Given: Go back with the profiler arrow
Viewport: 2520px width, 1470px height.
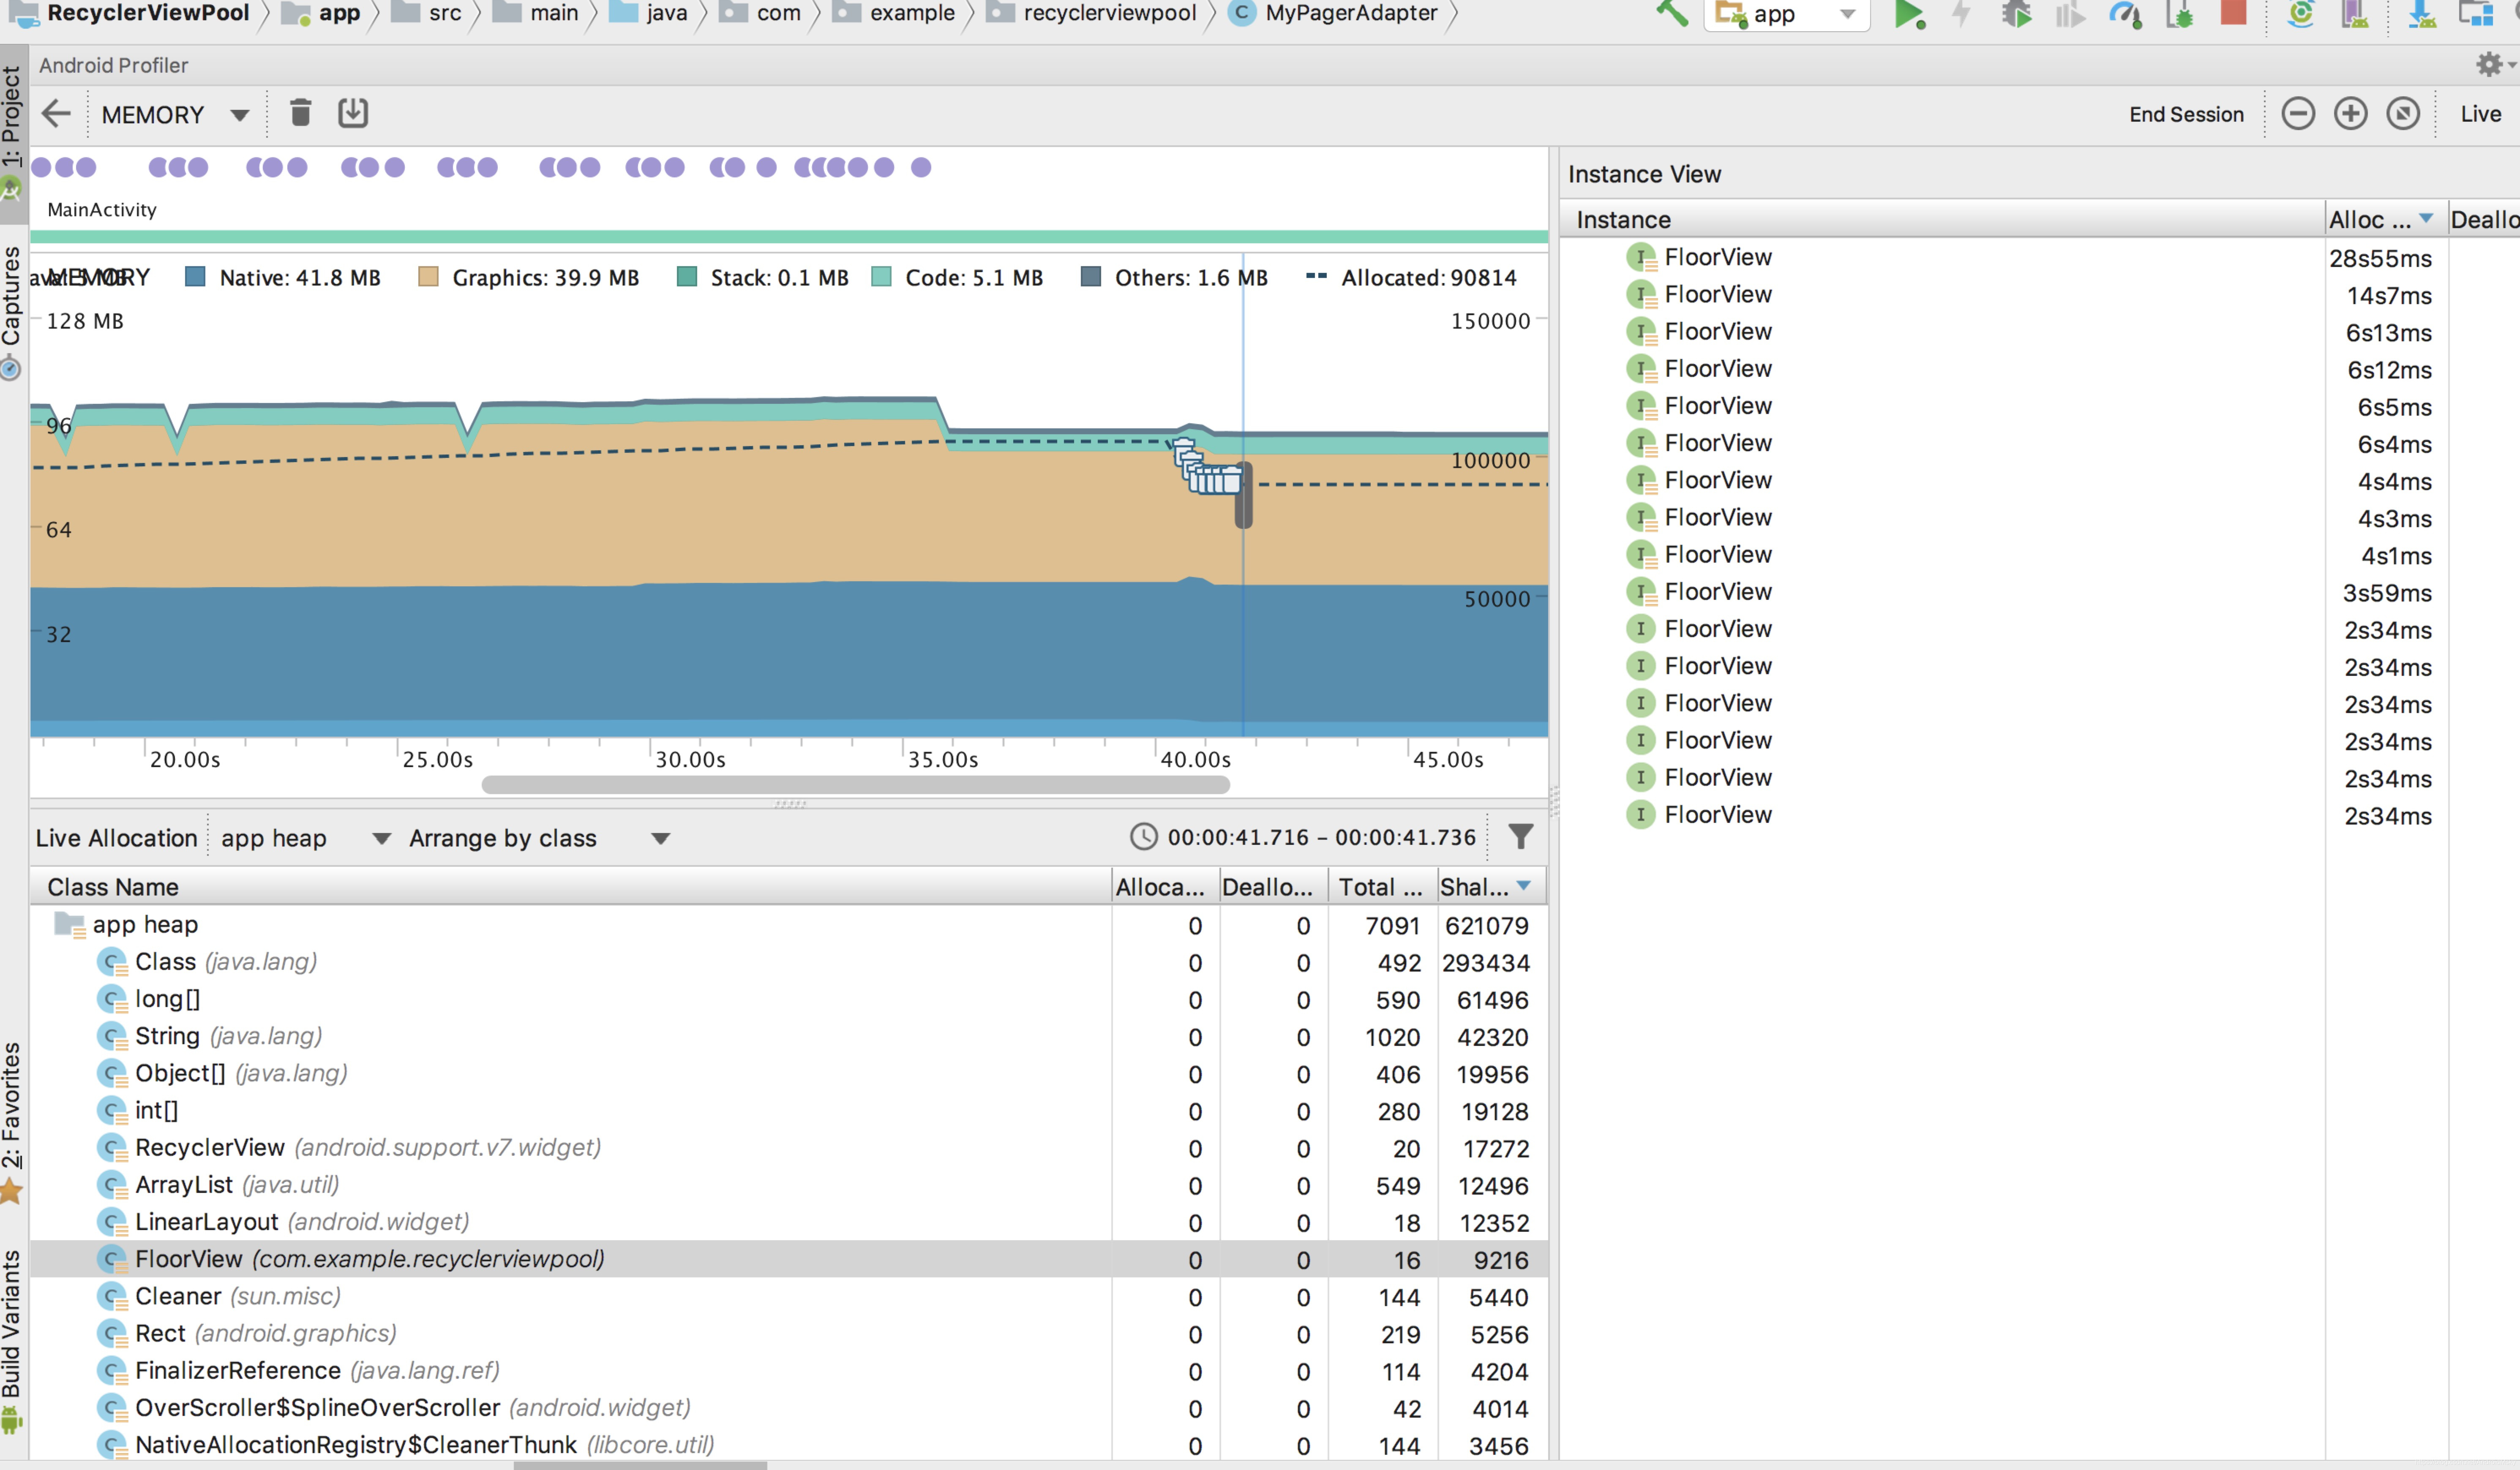Looking at the screenshot, I should tap(56, 113).
